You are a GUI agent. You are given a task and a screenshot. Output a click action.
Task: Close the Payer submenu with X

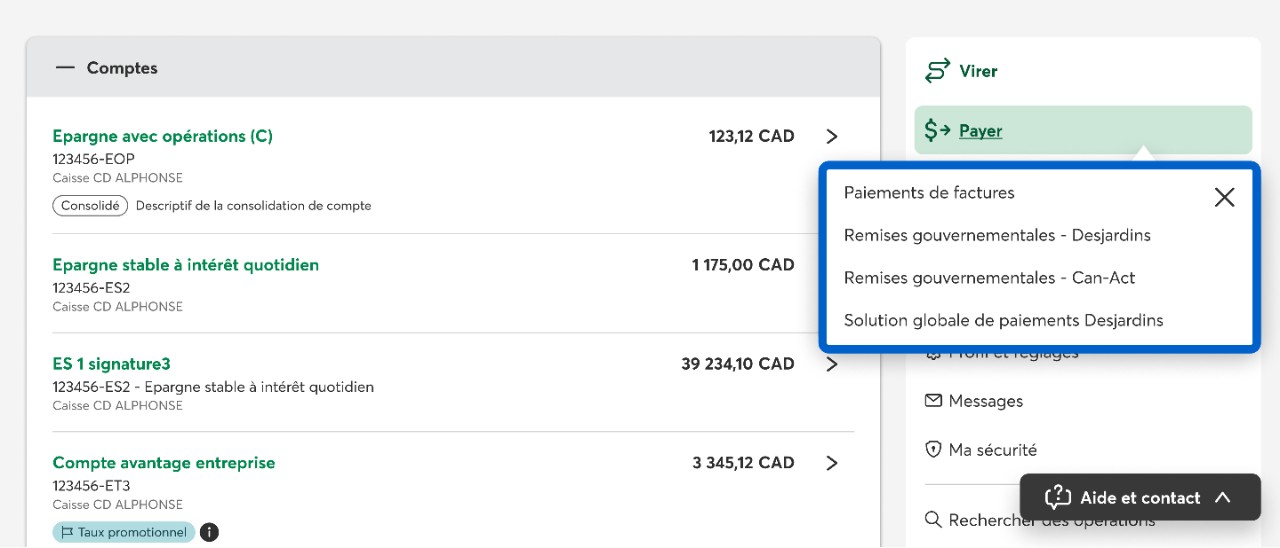click(x=1224, y=197)
